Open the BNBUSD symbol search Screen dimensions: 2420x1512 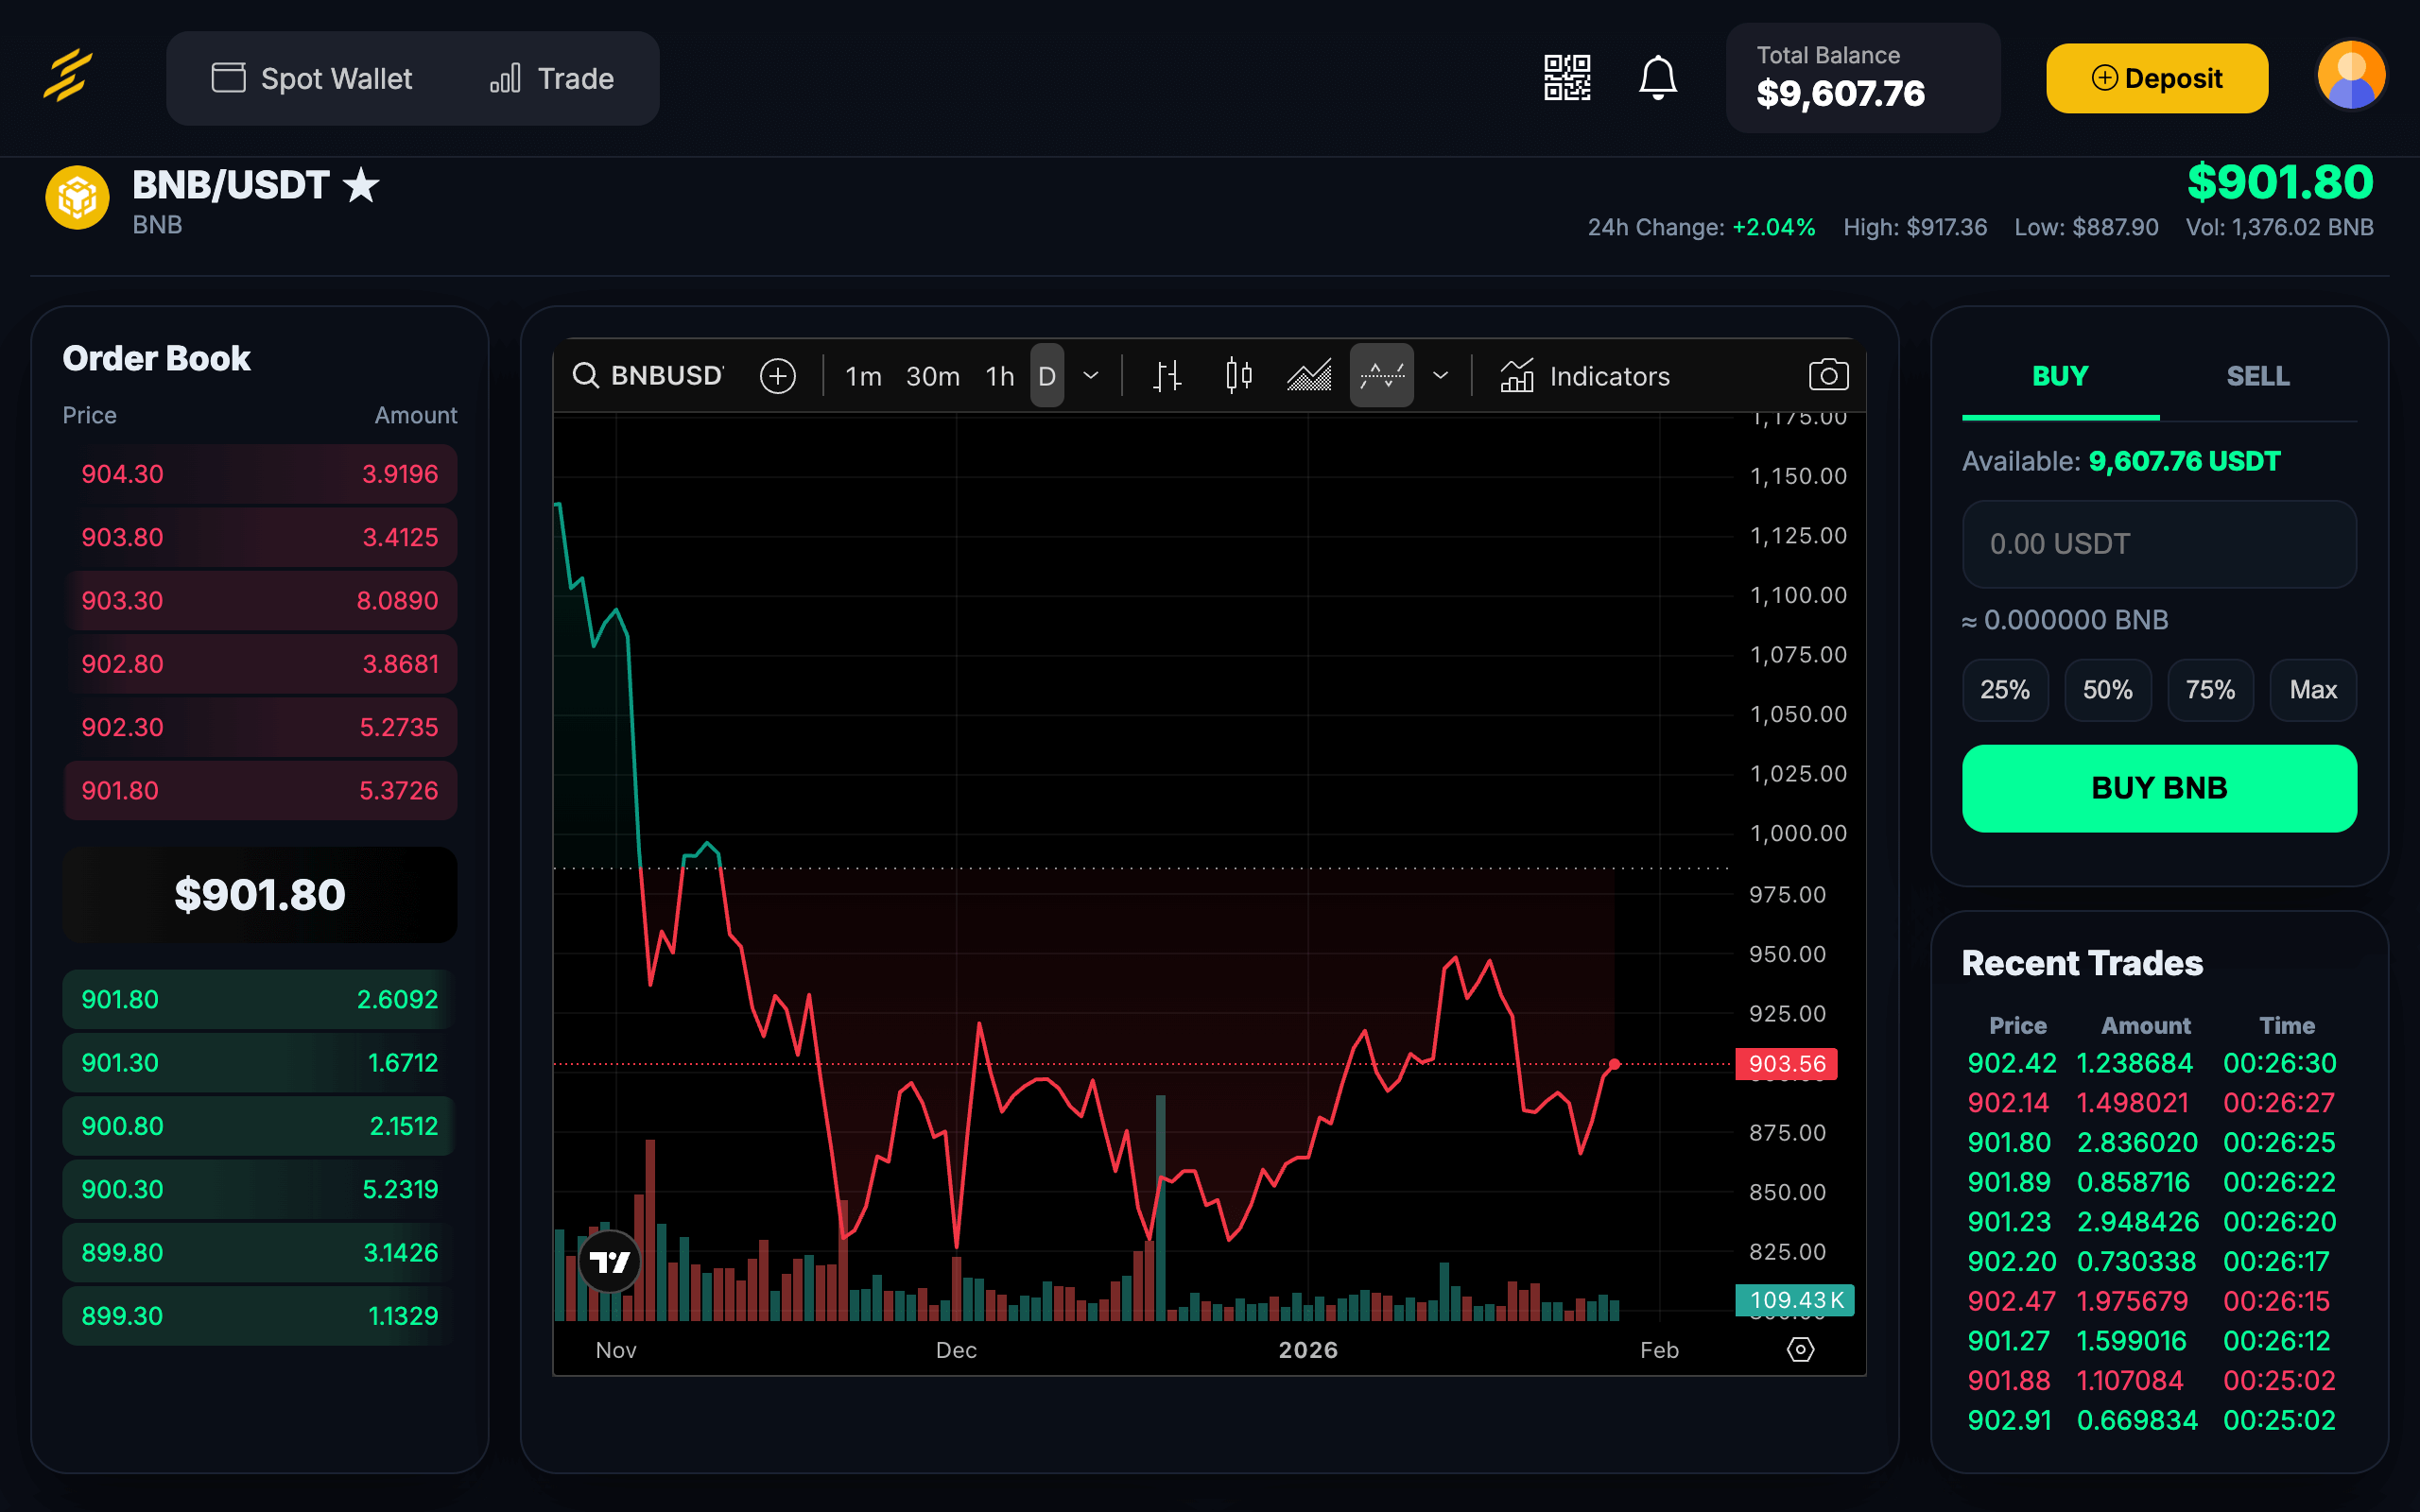click(x=648, y=376)
